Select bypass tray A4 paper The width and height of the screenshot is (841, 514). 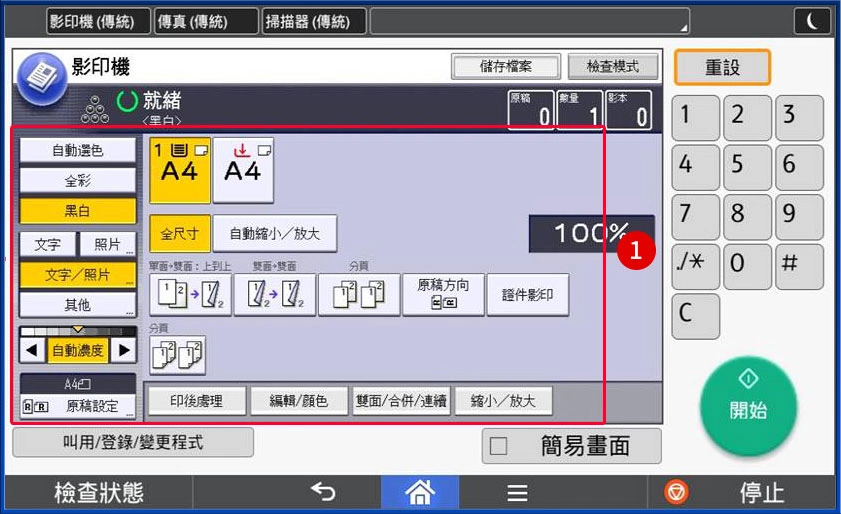243,170
